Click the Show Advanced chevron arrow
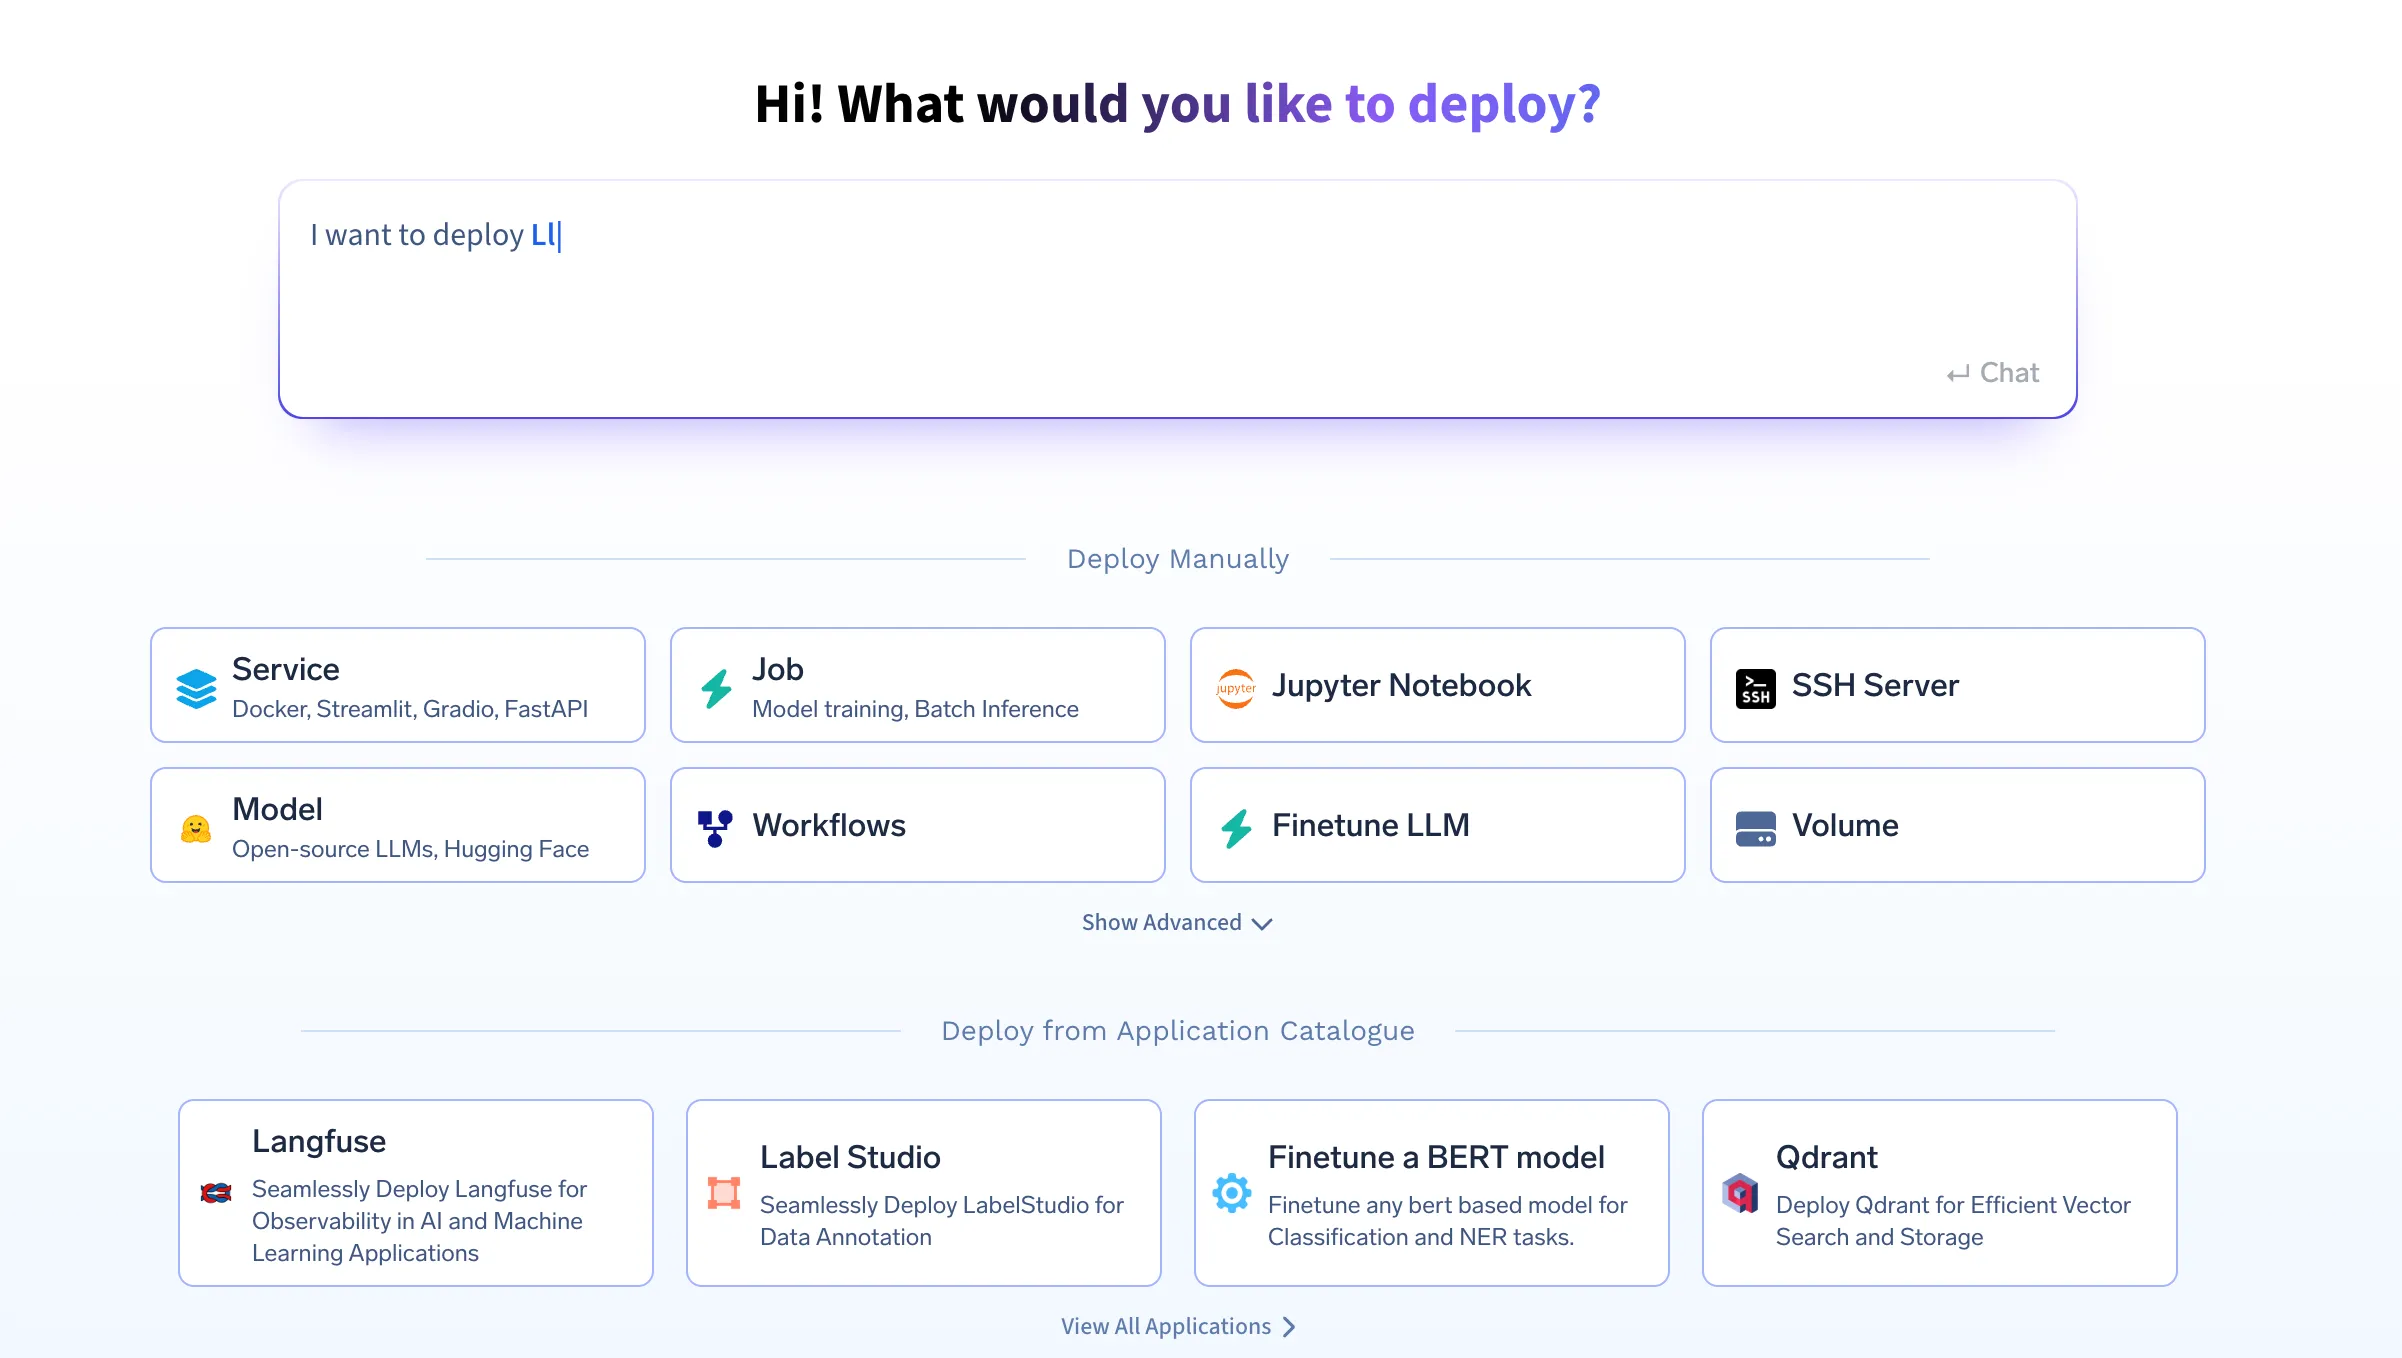The height and width of the screenshot is (1358, 2402). [1263, 924]
